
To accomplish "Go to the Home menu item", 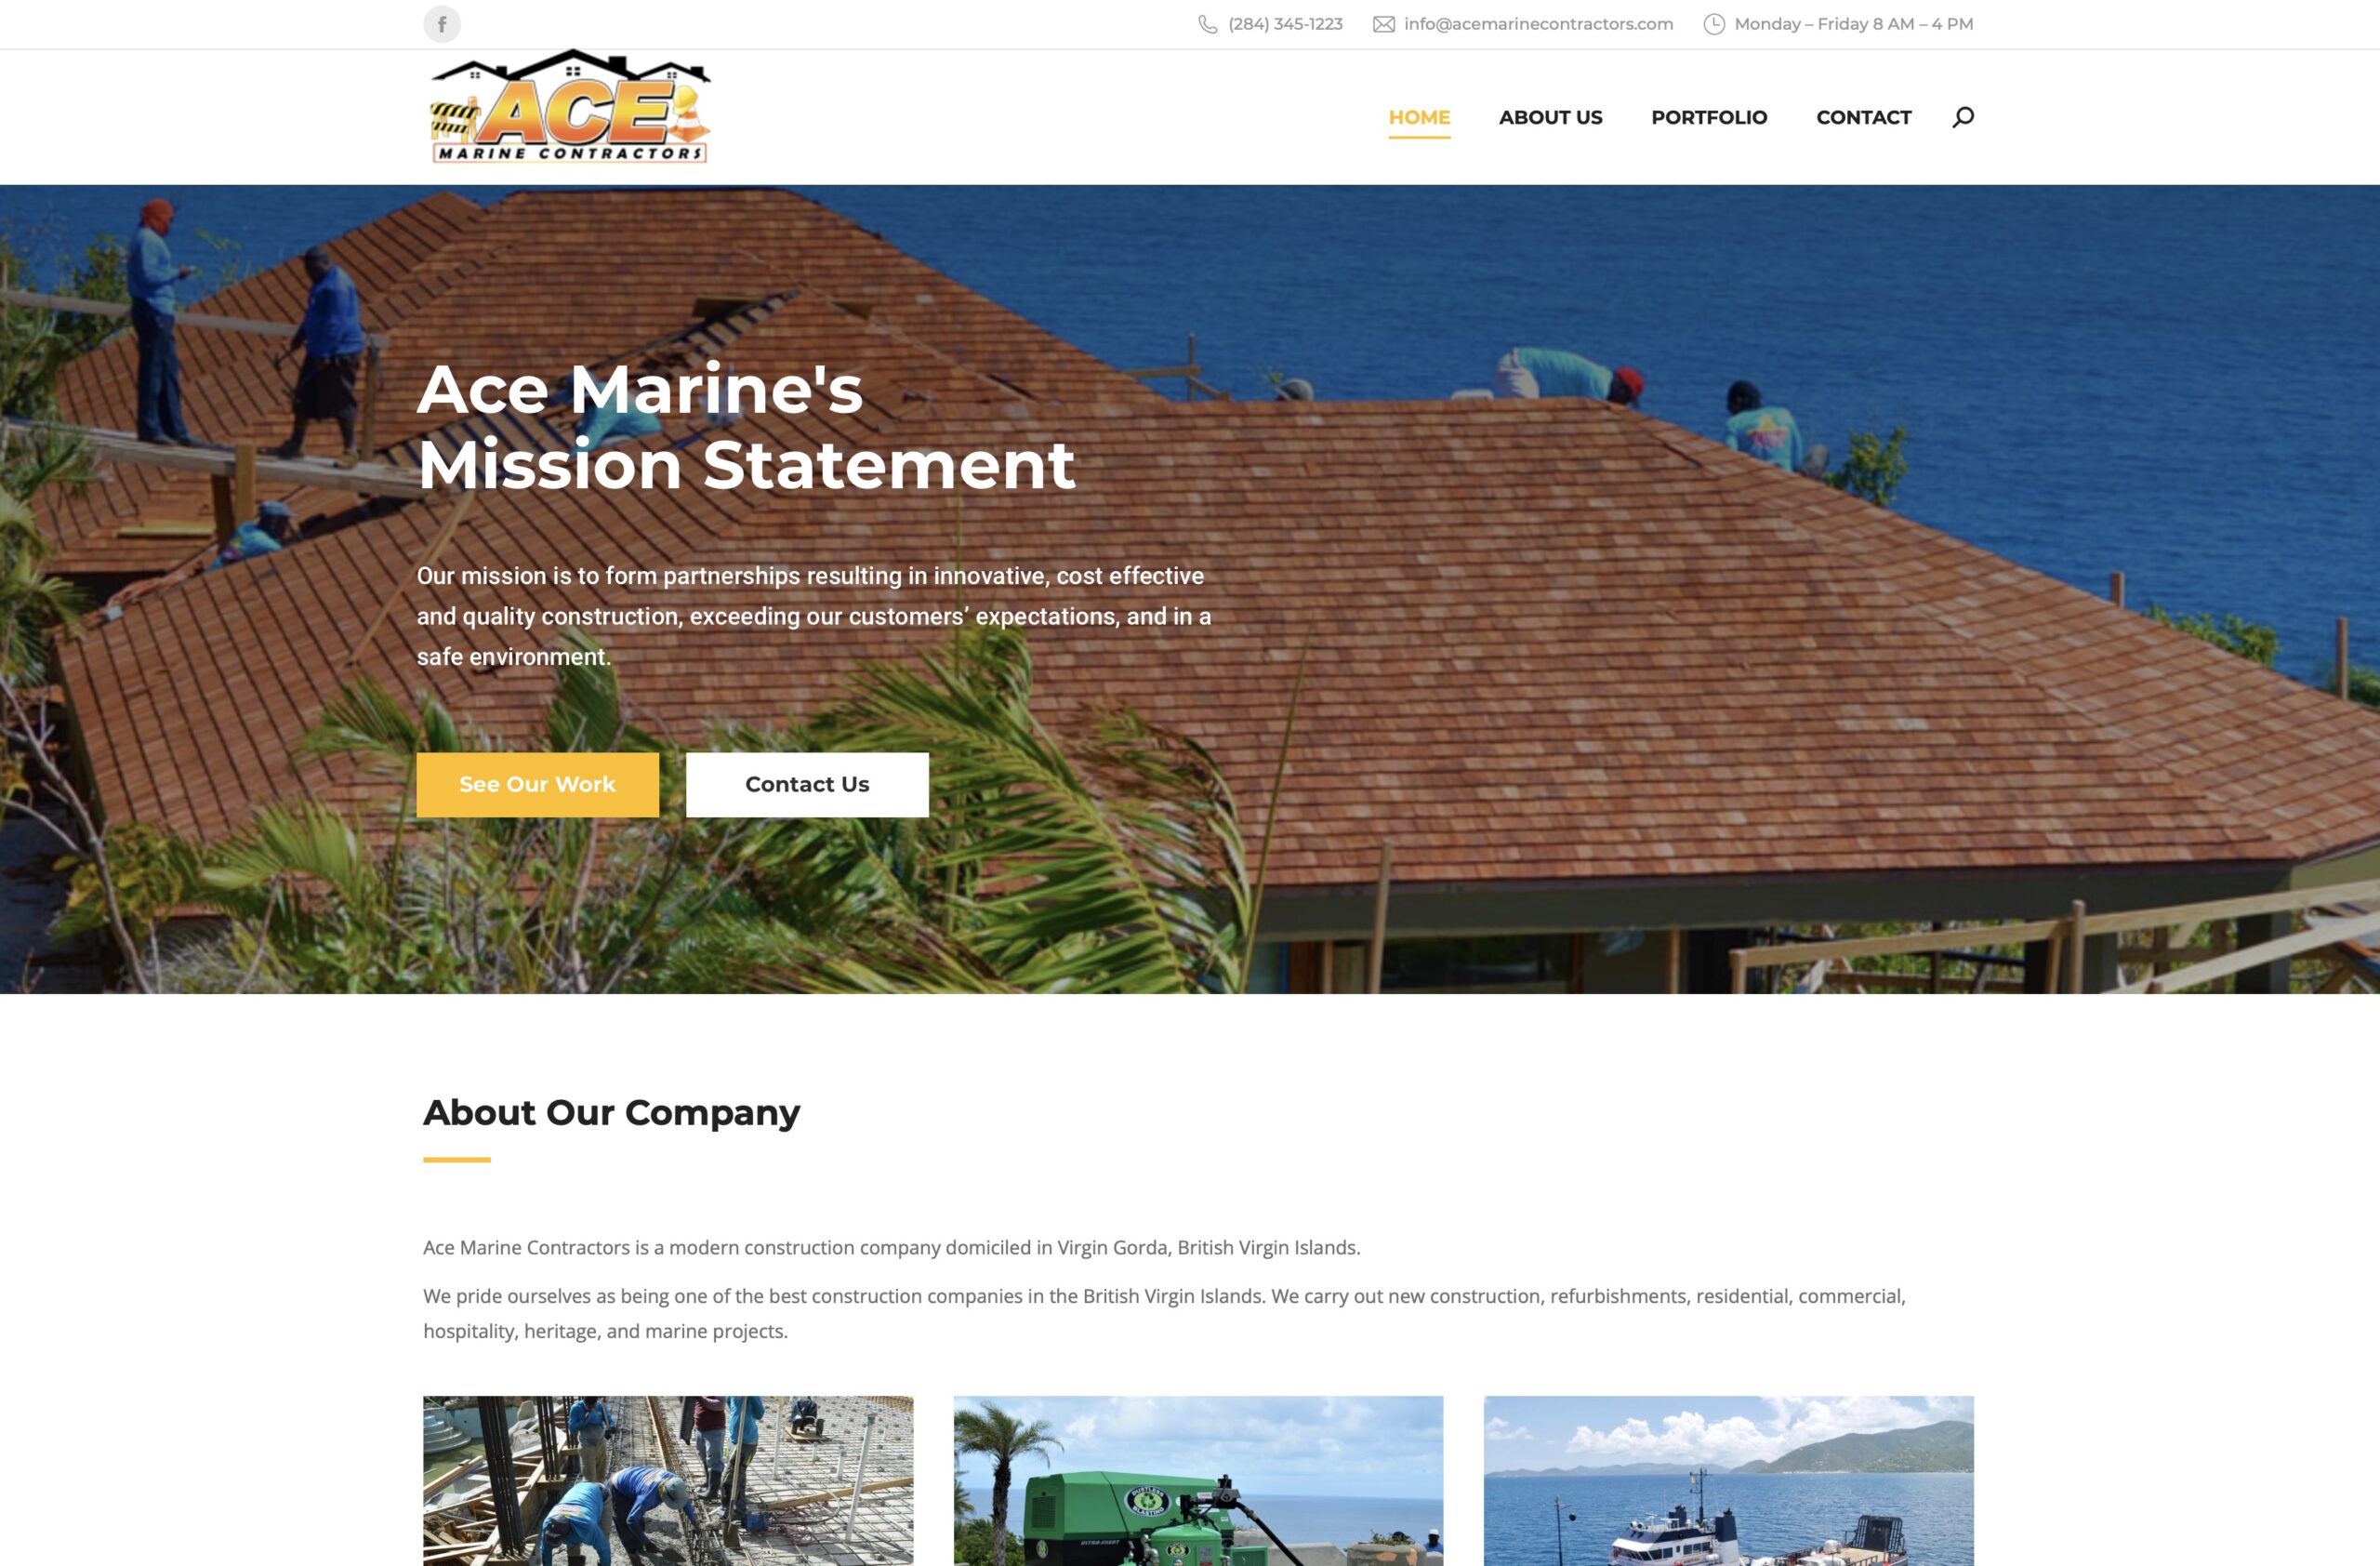I will pyautogui.click(x=1419, y=117).
